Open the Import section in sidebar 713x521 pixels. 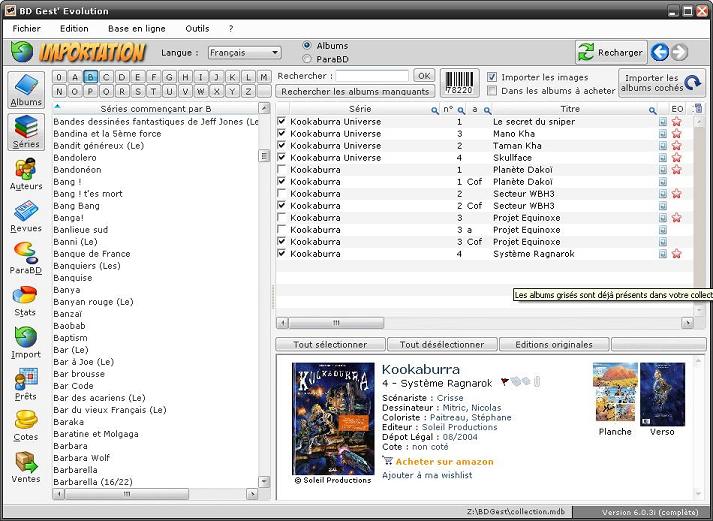pos(26,342)
